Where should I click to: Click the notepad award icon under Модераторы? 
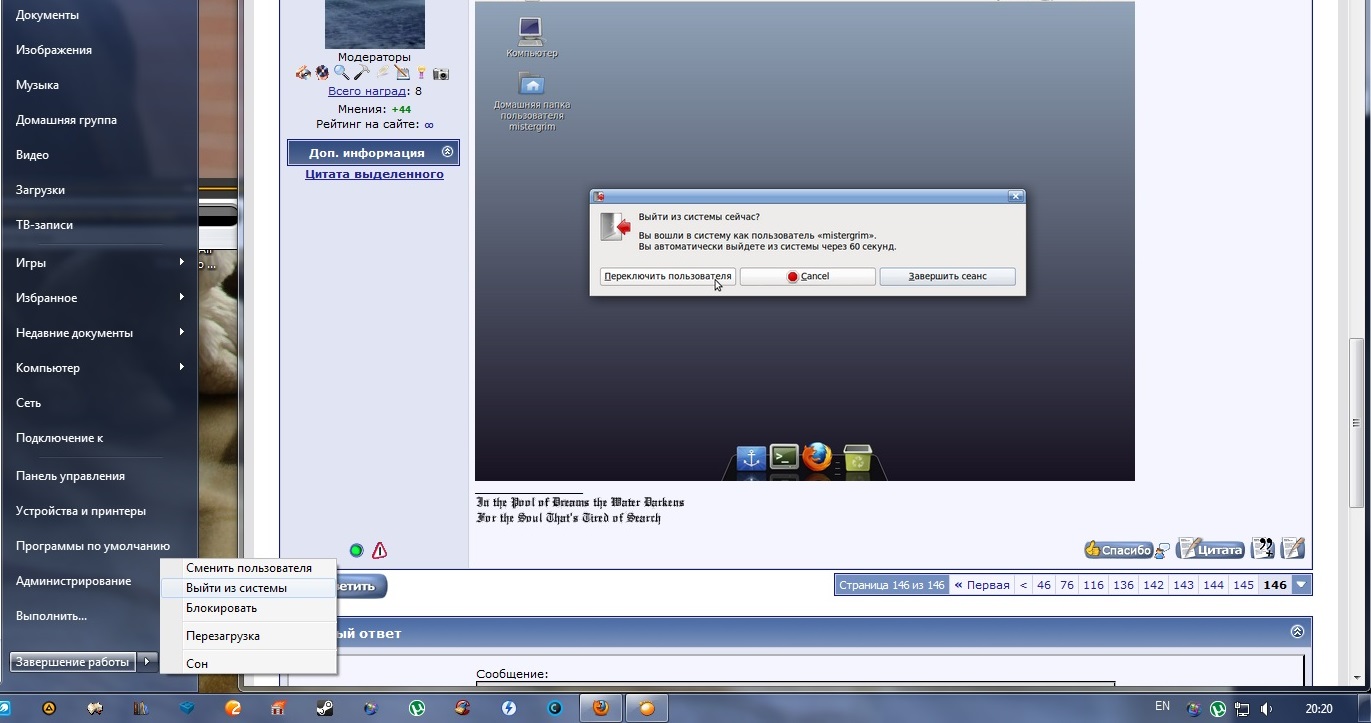coord(402,73)
